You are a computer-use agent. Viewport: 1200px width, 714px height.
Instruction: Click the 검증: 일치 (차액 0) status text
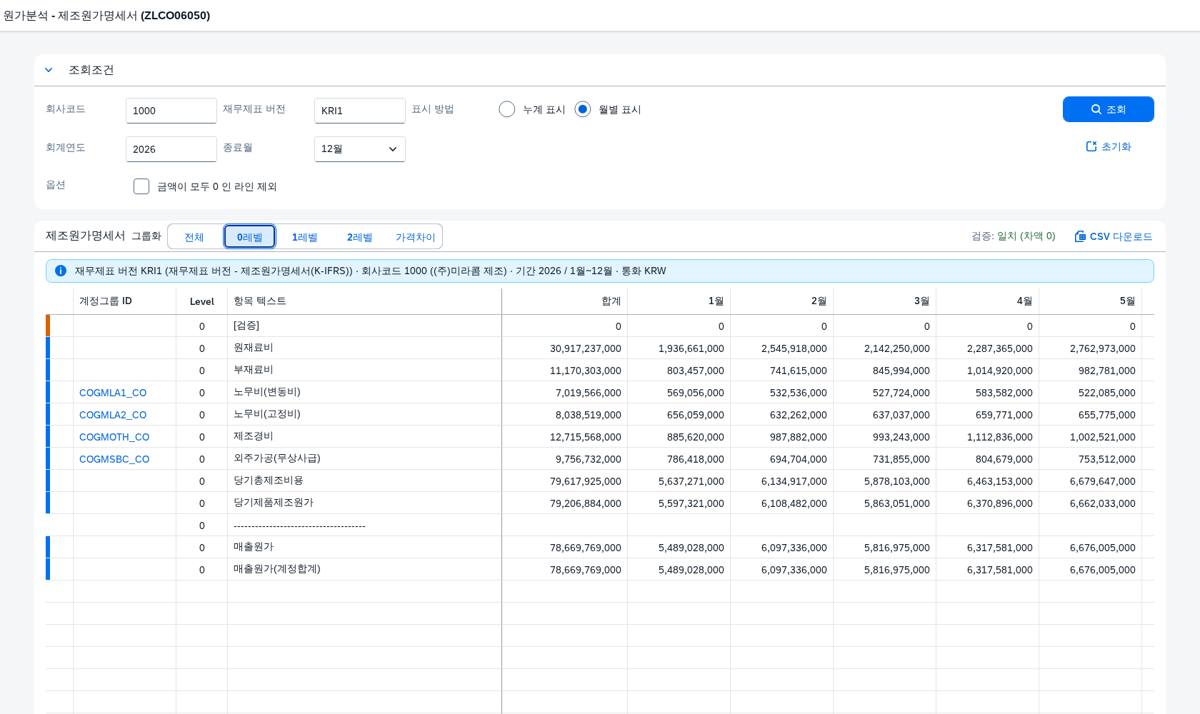(x=1013, y=237)
